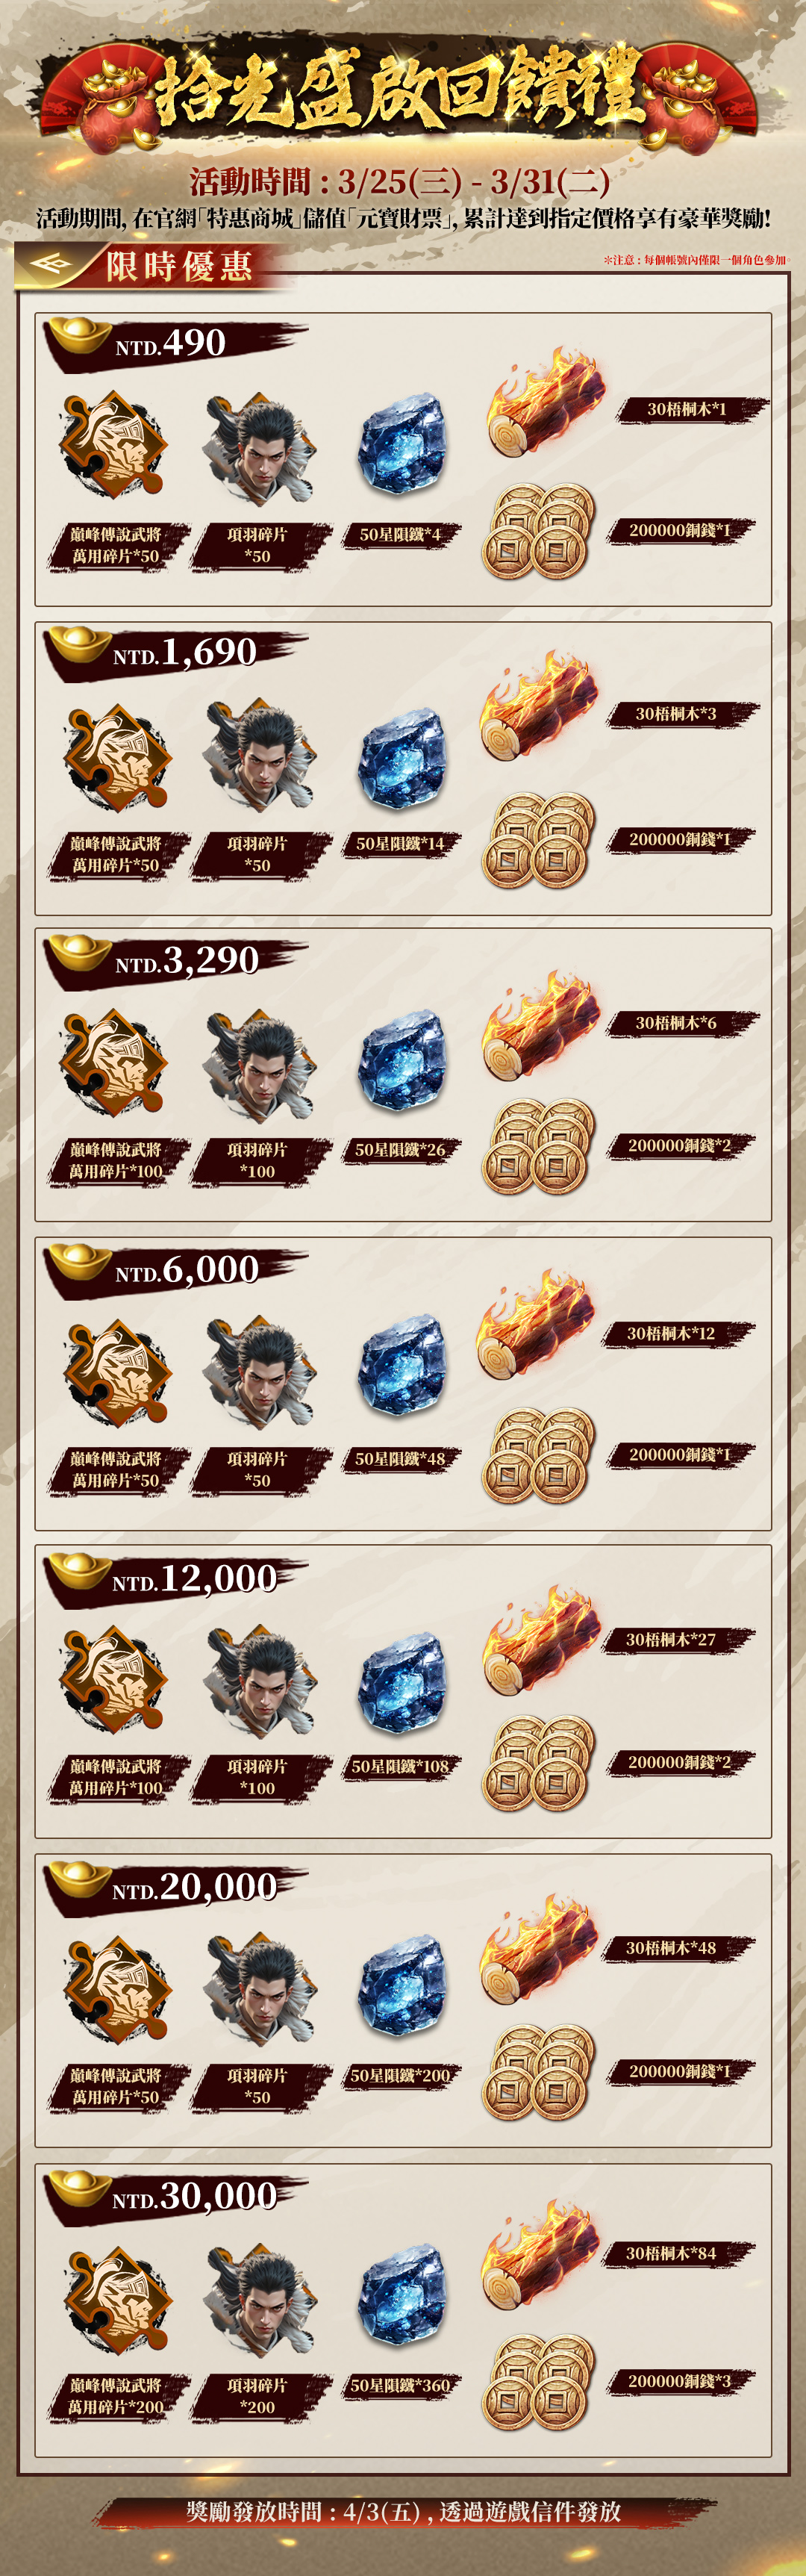Image resolution: width=806 pixels, height=2576 pixels.
Task: Click the puzzle piece general icon in NTD.3,290 tier
Action: tap(116, 1062)
